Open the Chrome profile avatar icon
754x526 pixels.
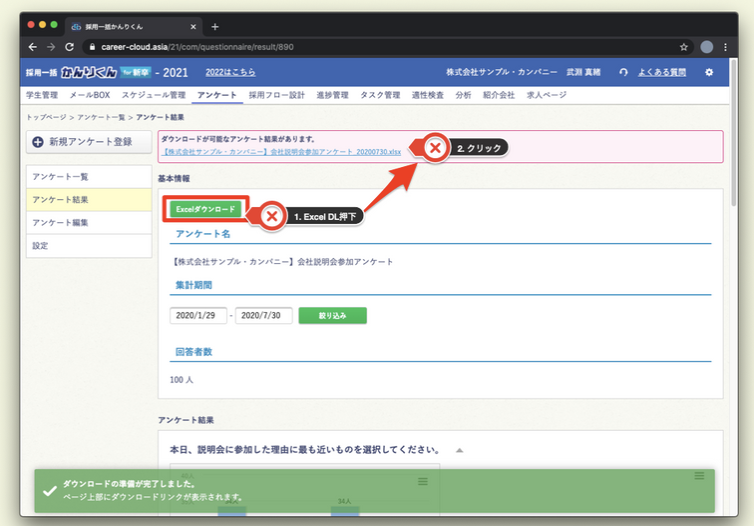click(707, 46)
